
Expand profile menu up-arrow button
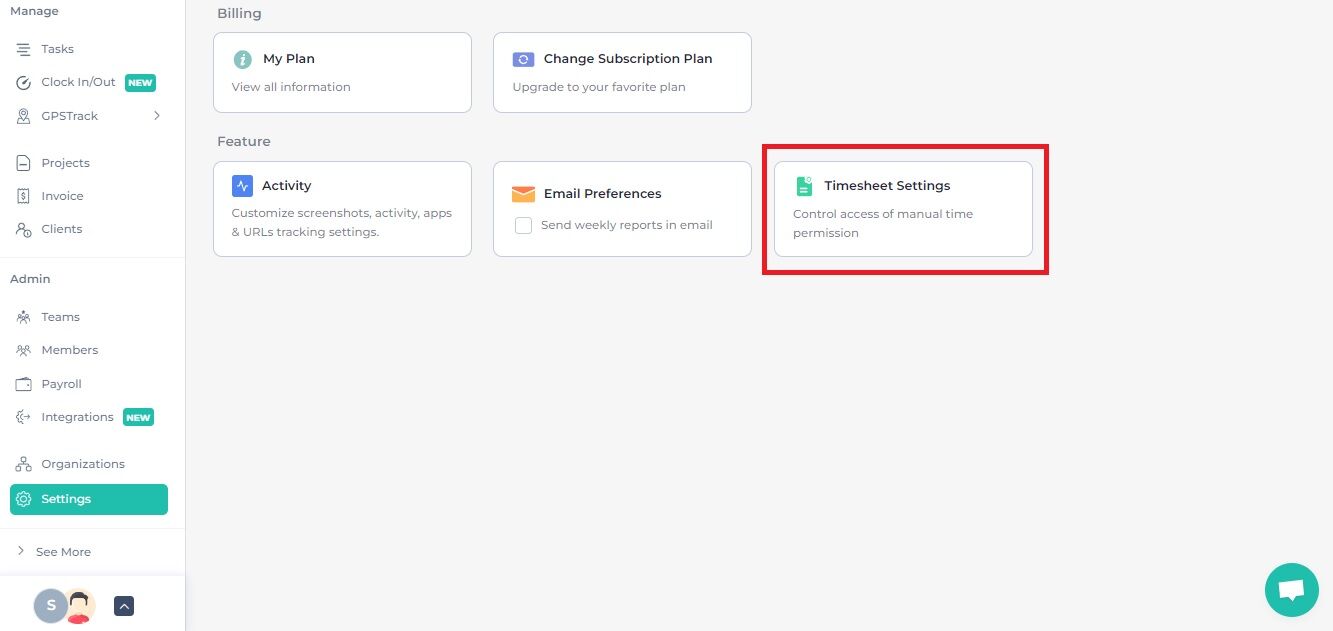124,606
